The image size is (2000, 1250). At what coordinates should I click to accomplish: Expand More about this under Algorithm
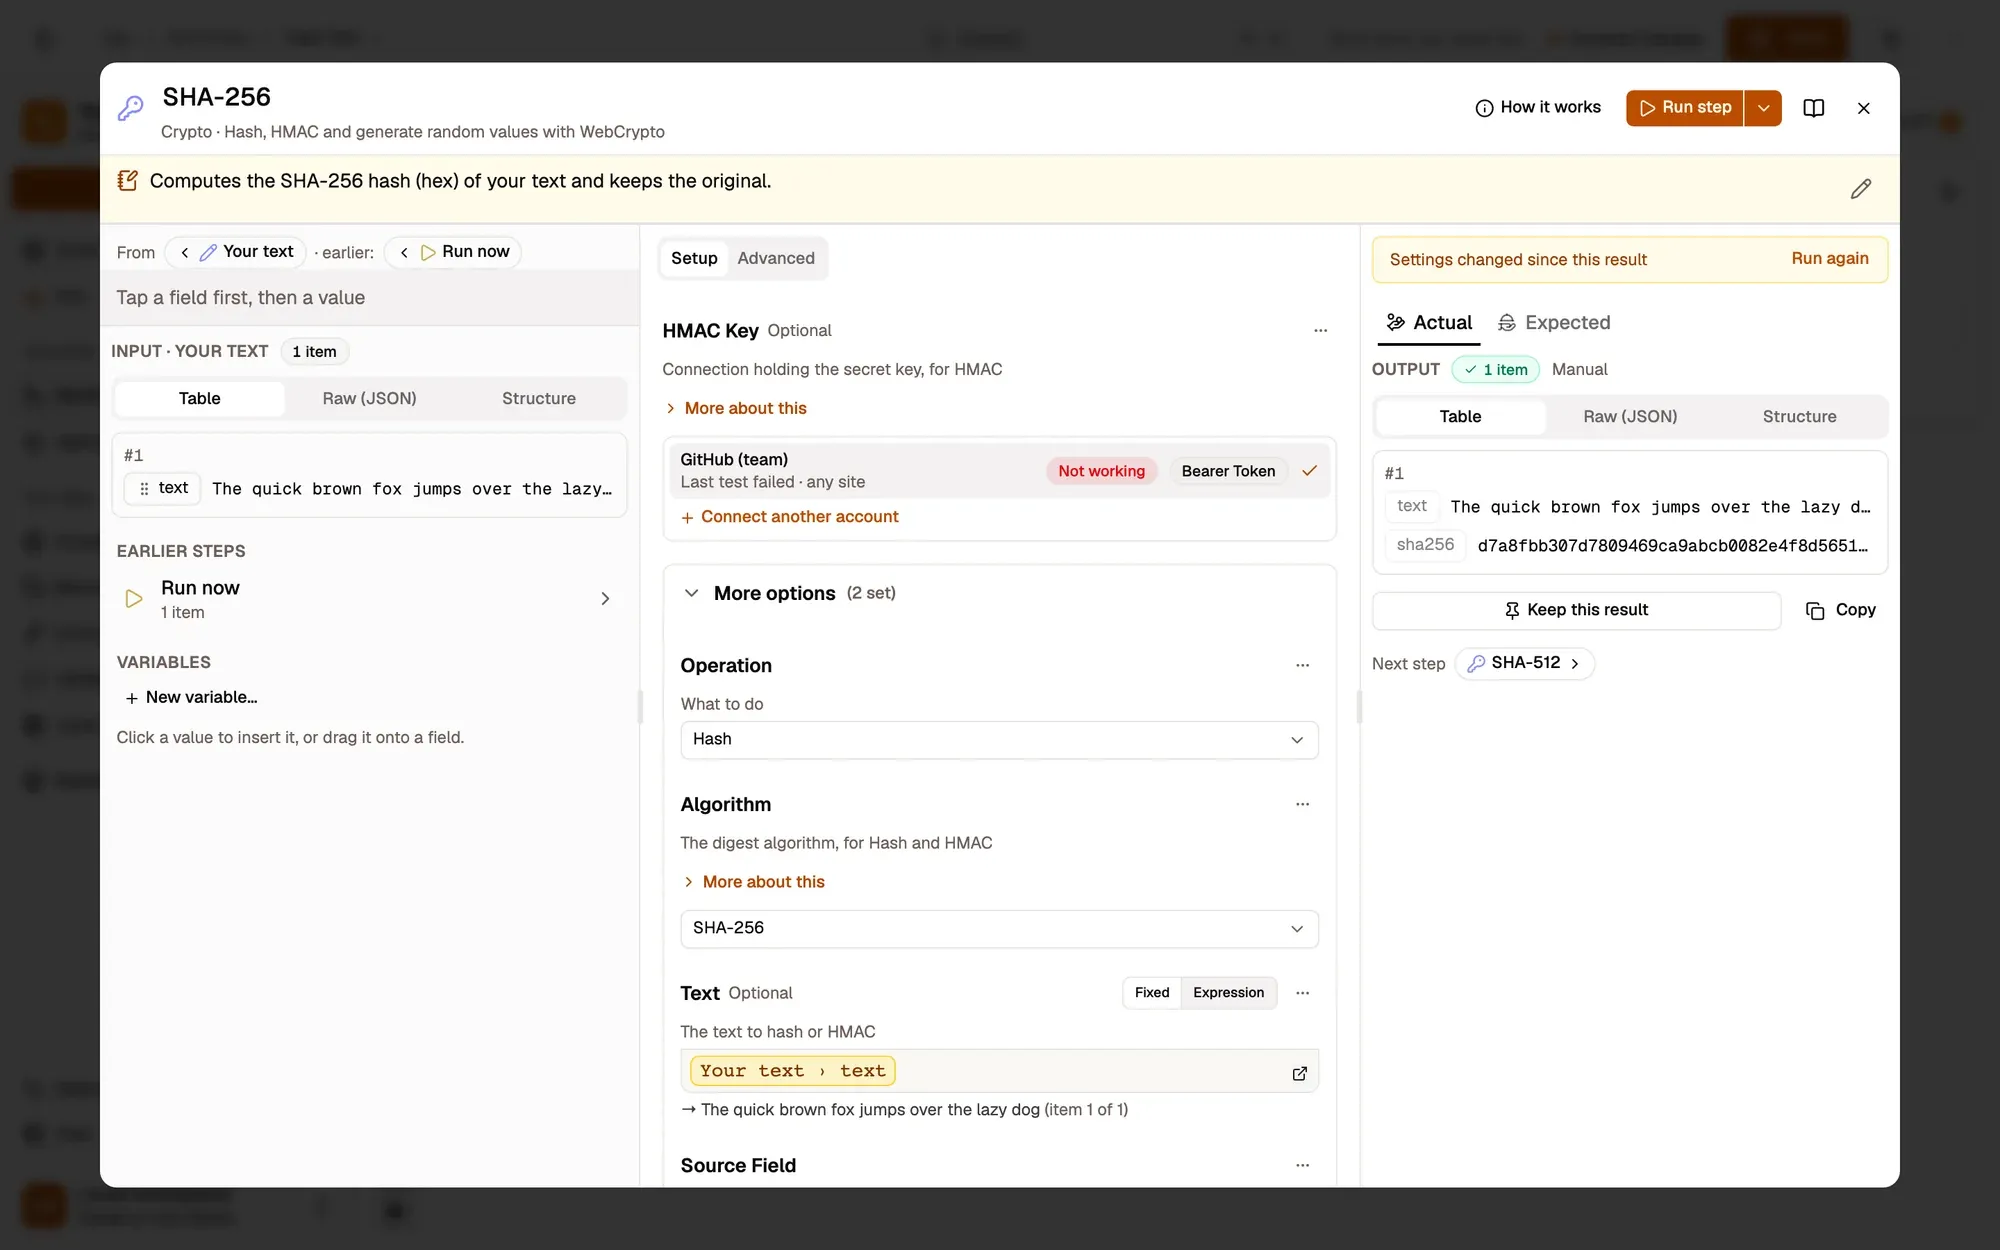[754, 882]
